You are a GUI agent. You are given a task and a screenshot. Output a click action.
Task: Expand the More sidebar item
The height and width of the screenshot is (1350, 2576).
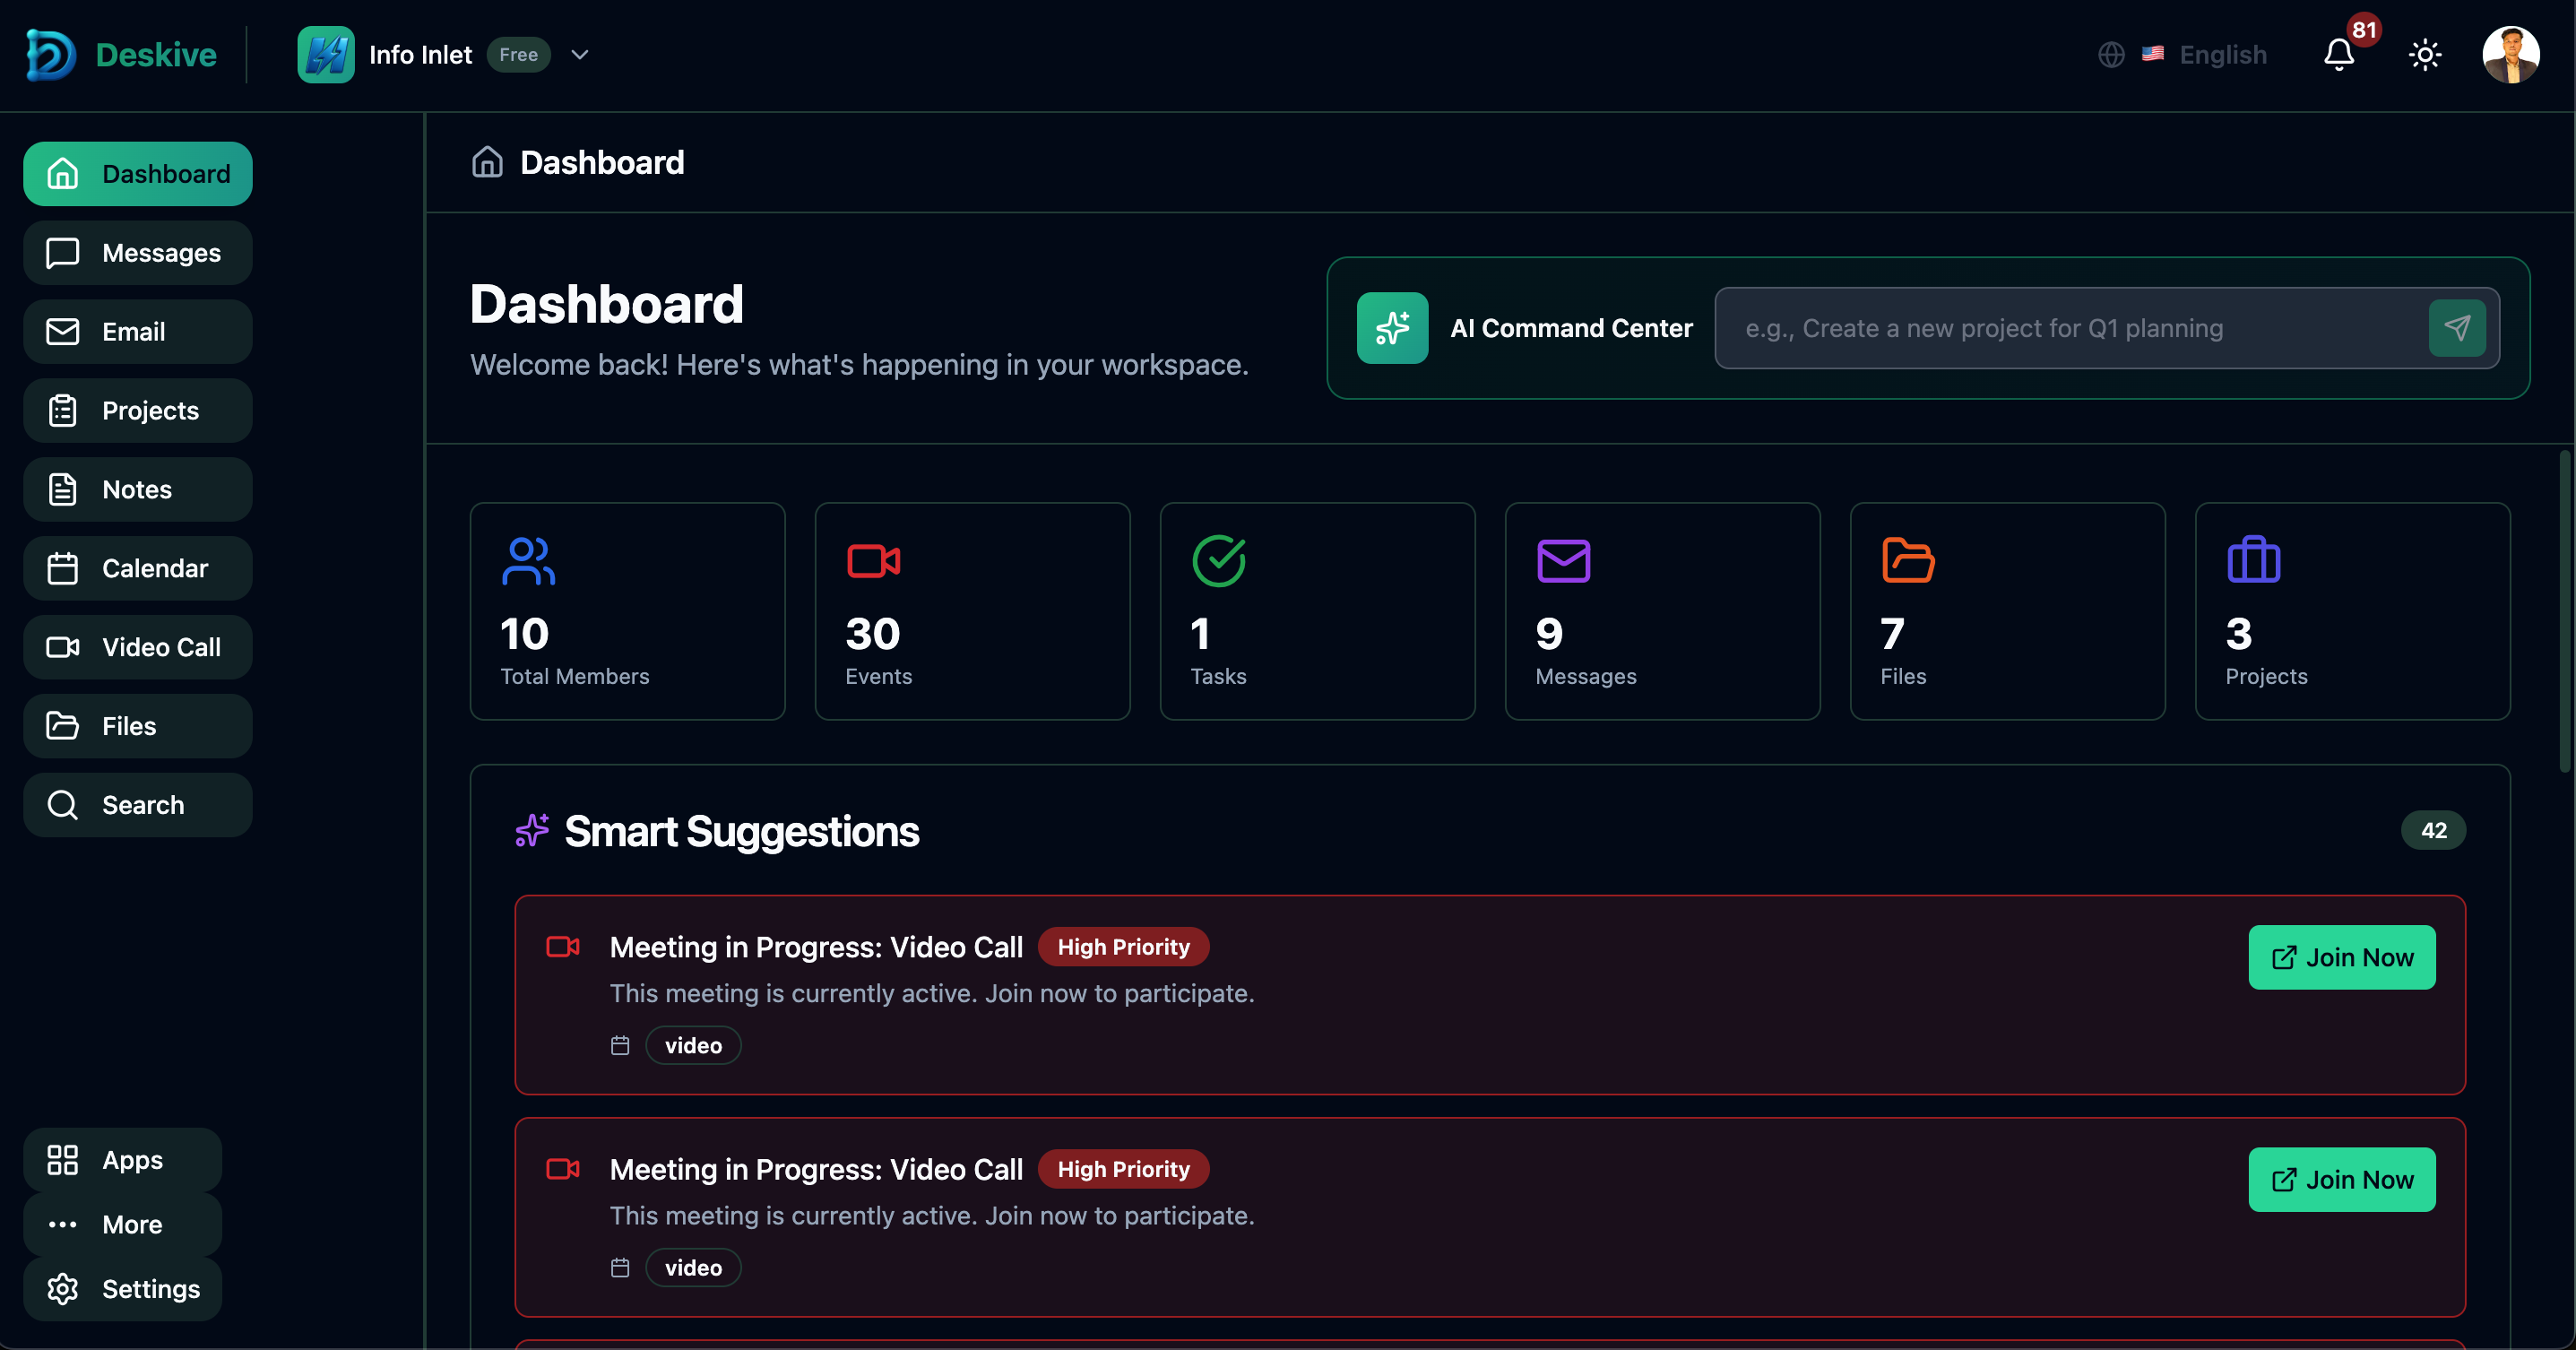pyautogui.click(x=122, y=1224)
